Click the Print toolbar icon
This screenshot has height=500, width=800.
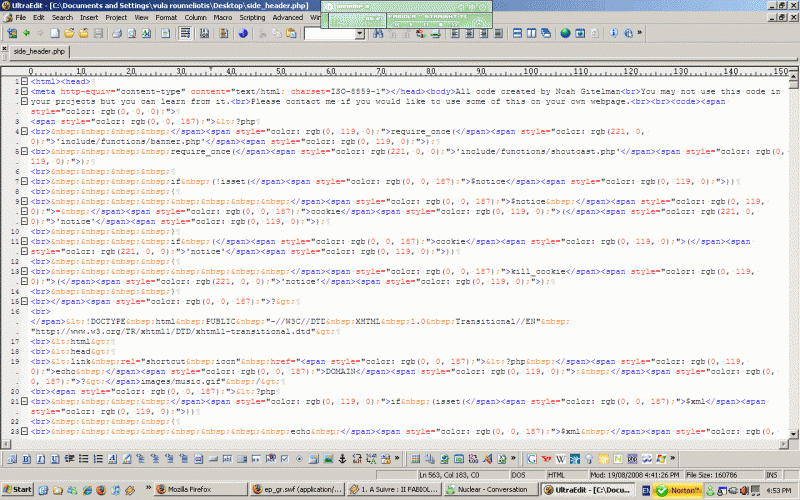pyautogui.click(x=117, y=33)
